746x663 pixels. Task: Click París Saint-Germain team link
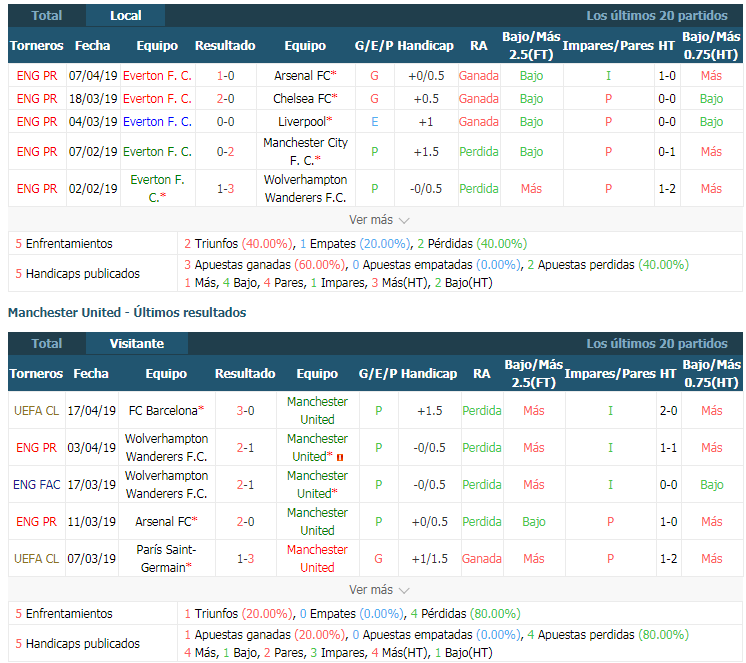tap(166, 558)
